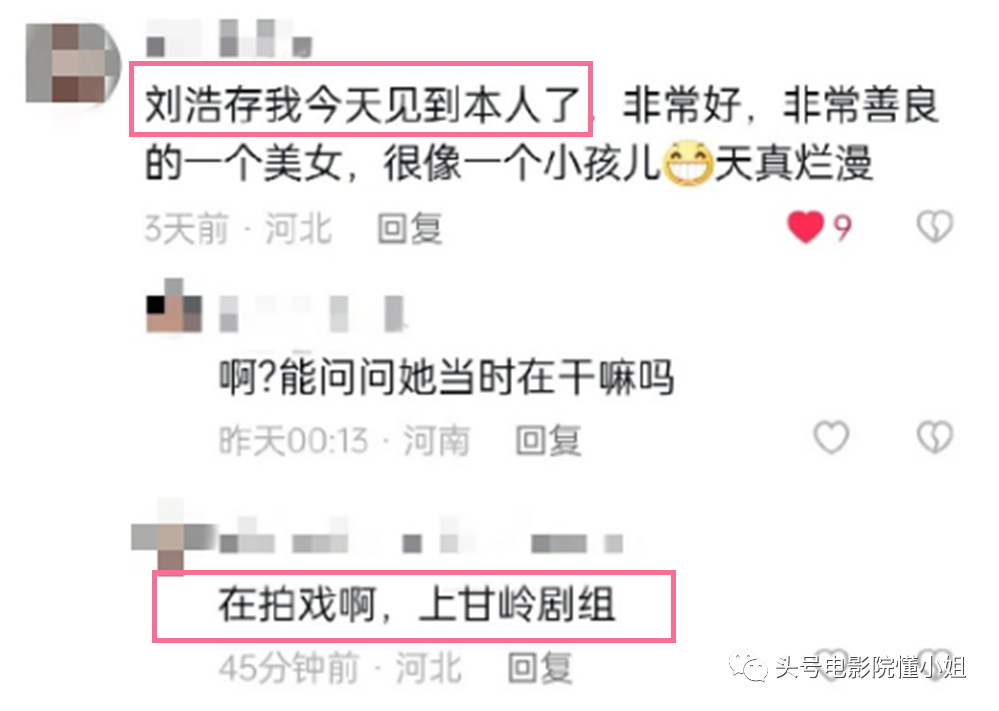Dislike the 河南 reply using the broken heart
Viewport: 999px width, 711px height.
[x=934, y=437]
